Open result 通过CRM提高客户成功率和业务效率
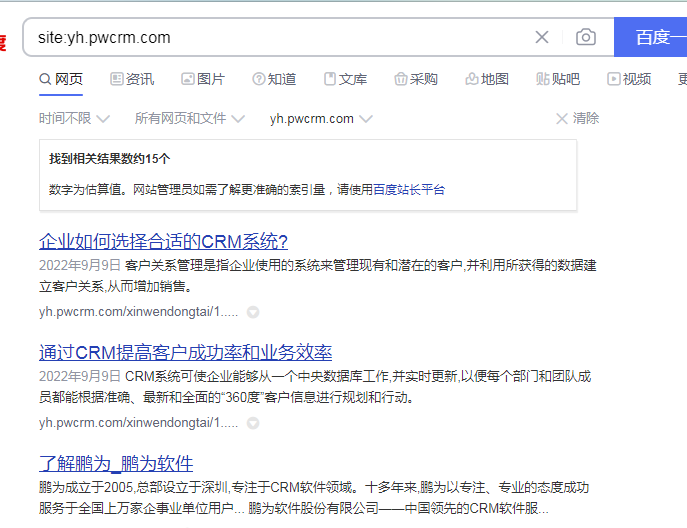Screen dimensions: 687x528 click(x=185, y=353)
